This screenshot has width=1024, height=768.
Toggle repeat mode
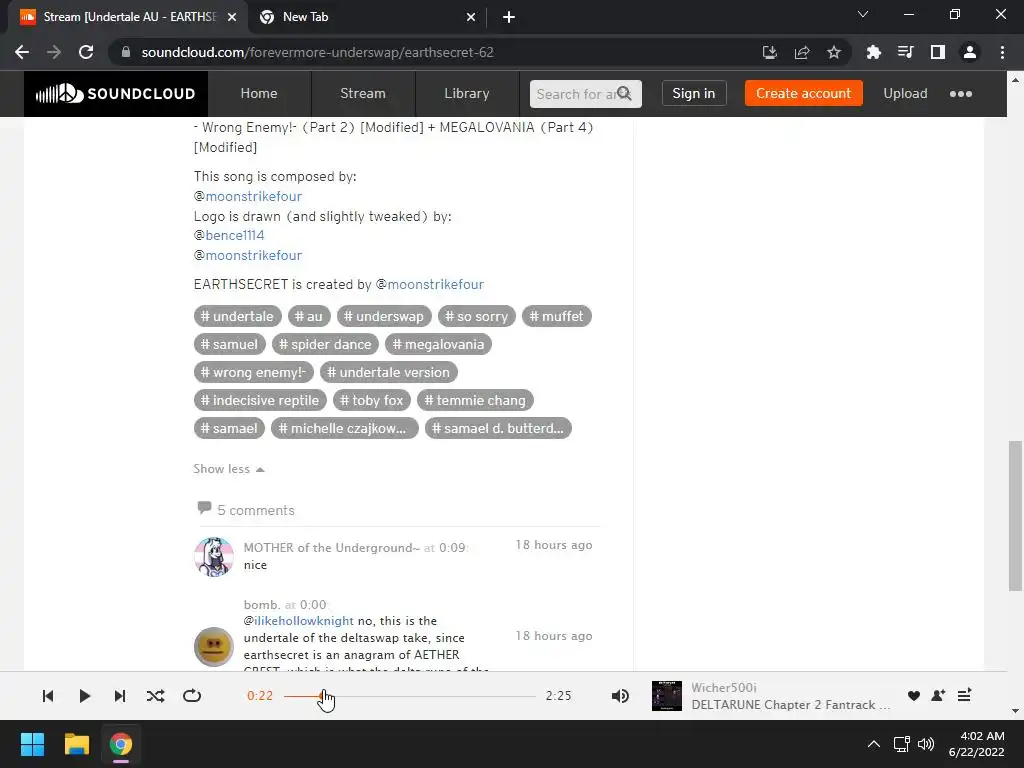192,696
